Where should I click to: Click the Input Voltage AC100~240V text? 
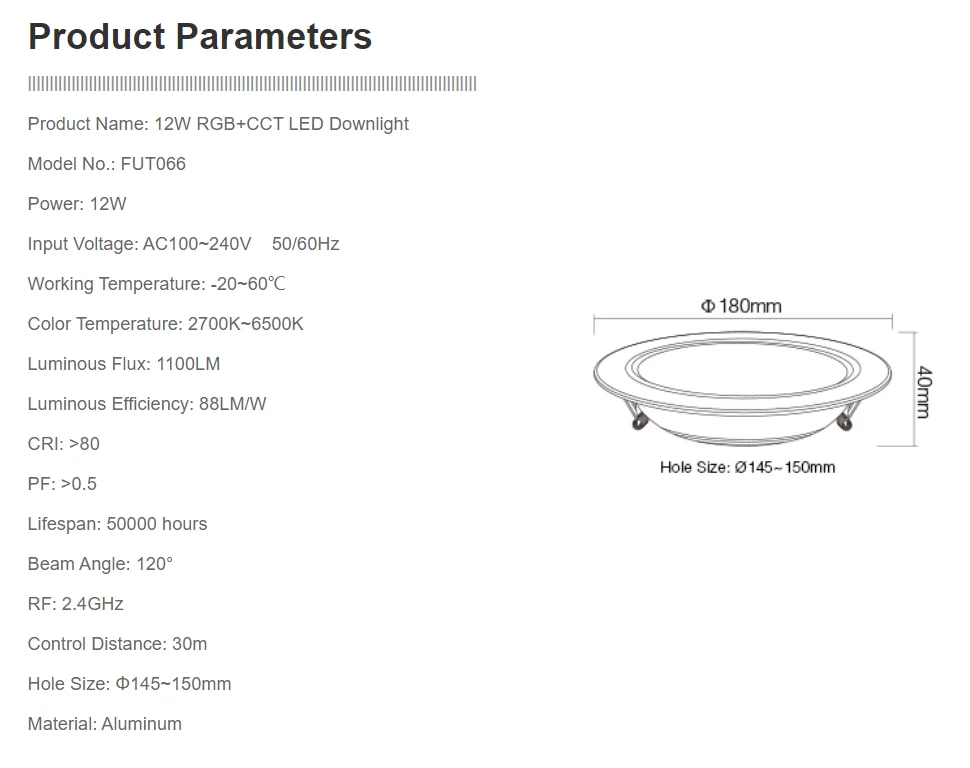coord(139,244)
